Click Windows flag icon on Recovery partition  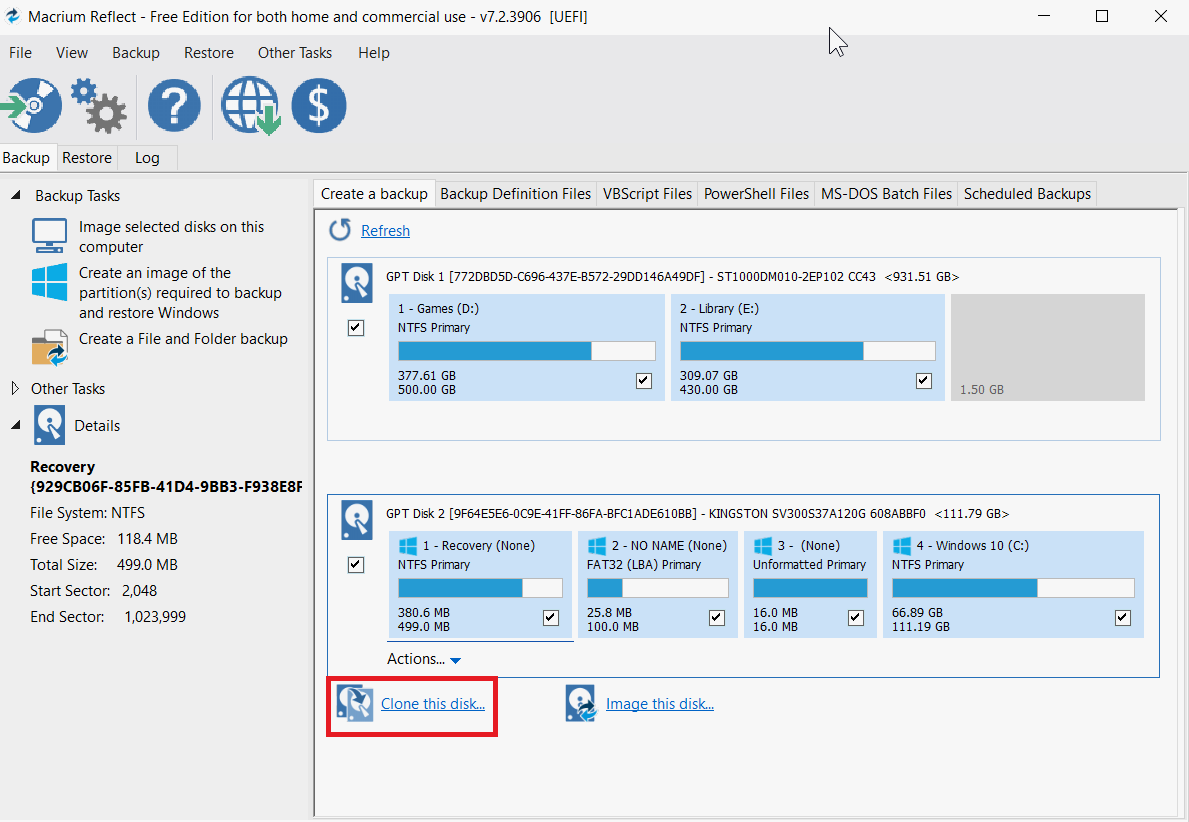click(408, 546)
